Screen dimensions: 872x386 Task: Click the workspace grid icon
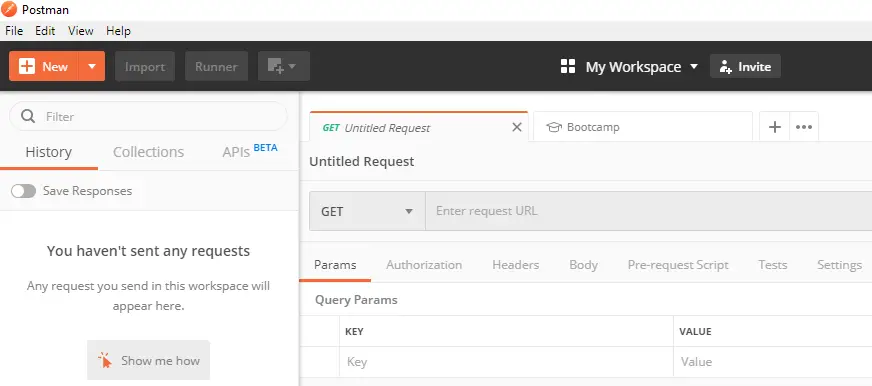point(568,67)
